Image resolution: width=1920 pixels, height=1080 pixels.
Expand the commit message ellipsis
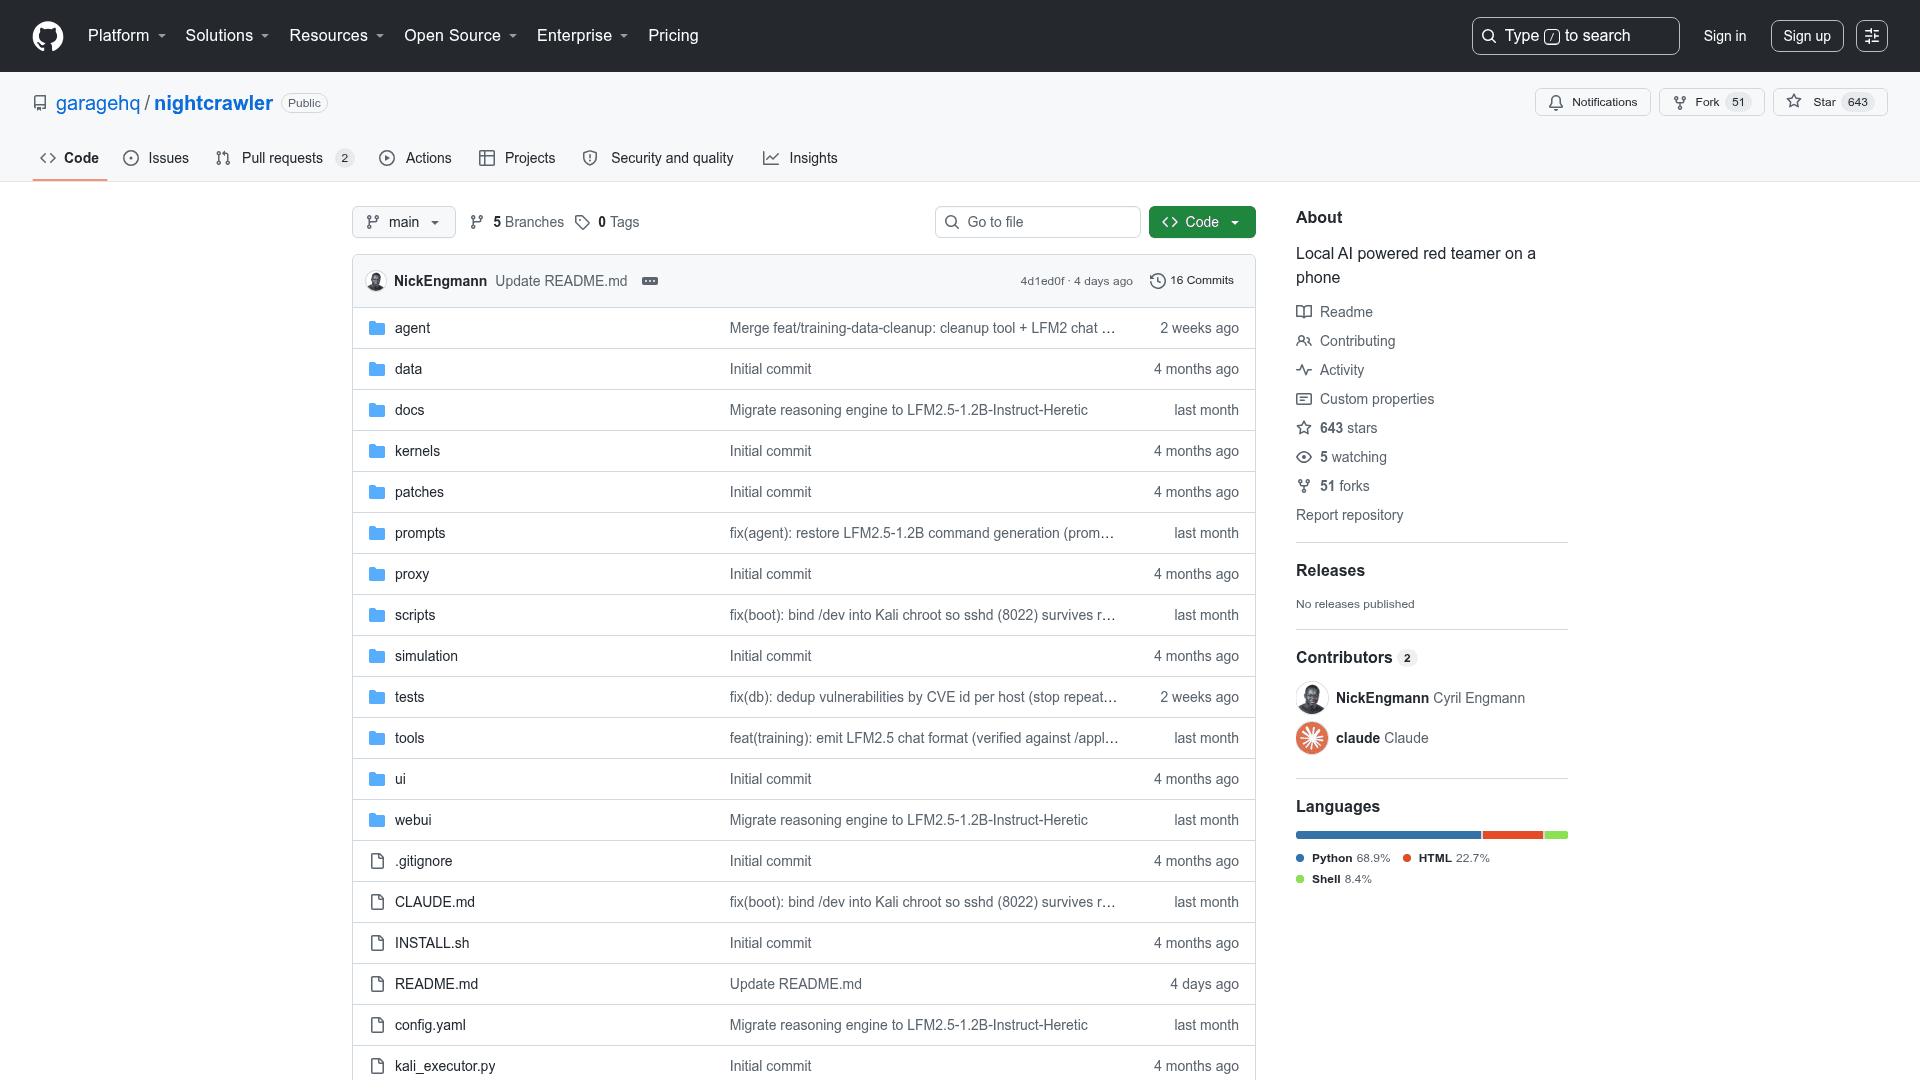pos(650,281)
